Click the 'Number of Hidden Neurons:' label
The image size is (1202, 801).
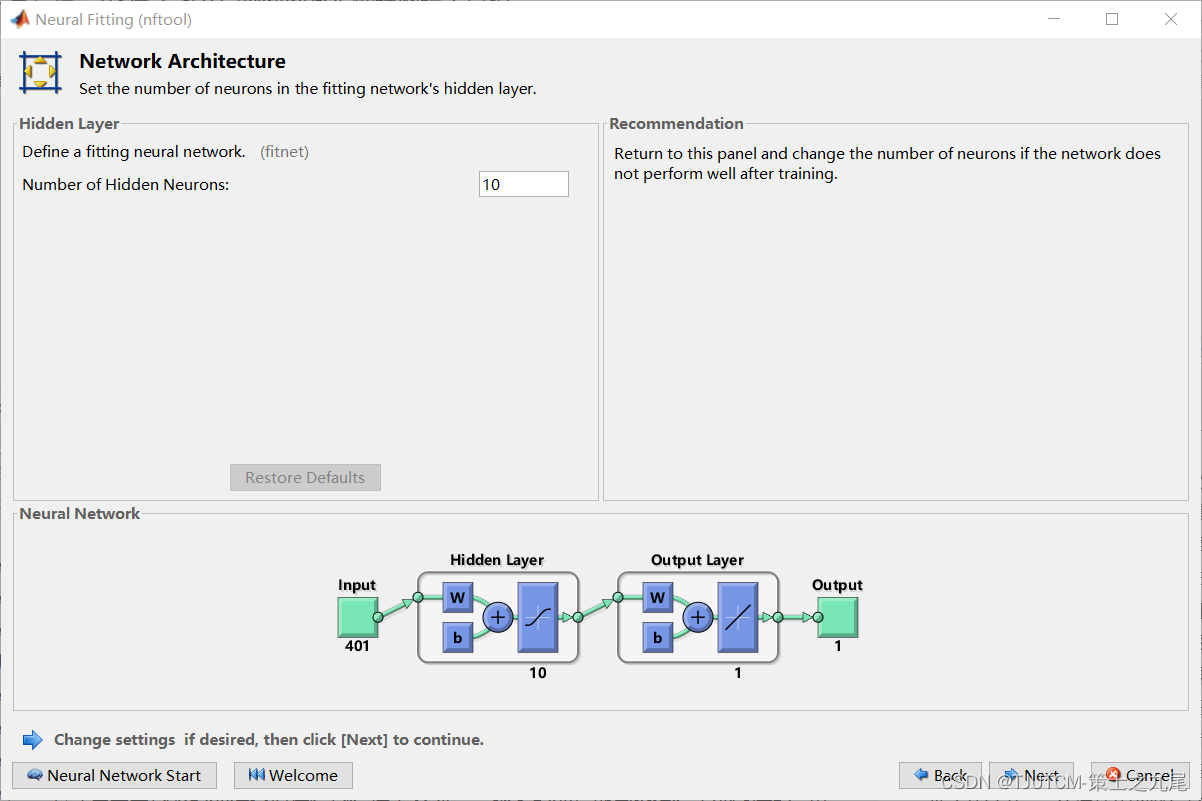point(126,184)
